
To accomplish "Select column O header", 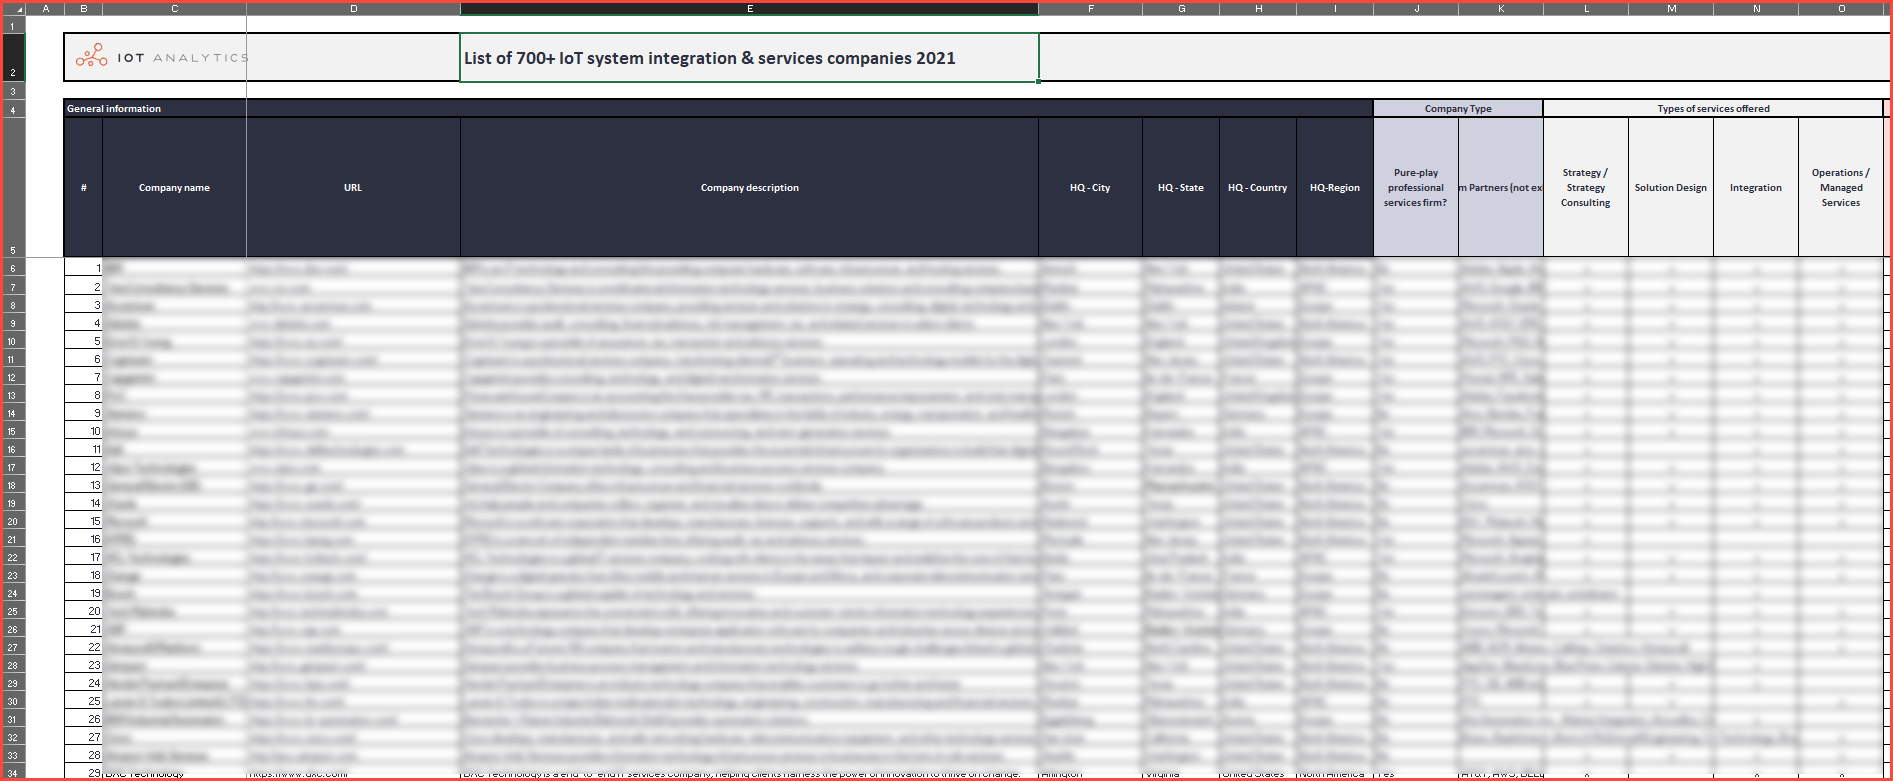I will pos(1841,8).
